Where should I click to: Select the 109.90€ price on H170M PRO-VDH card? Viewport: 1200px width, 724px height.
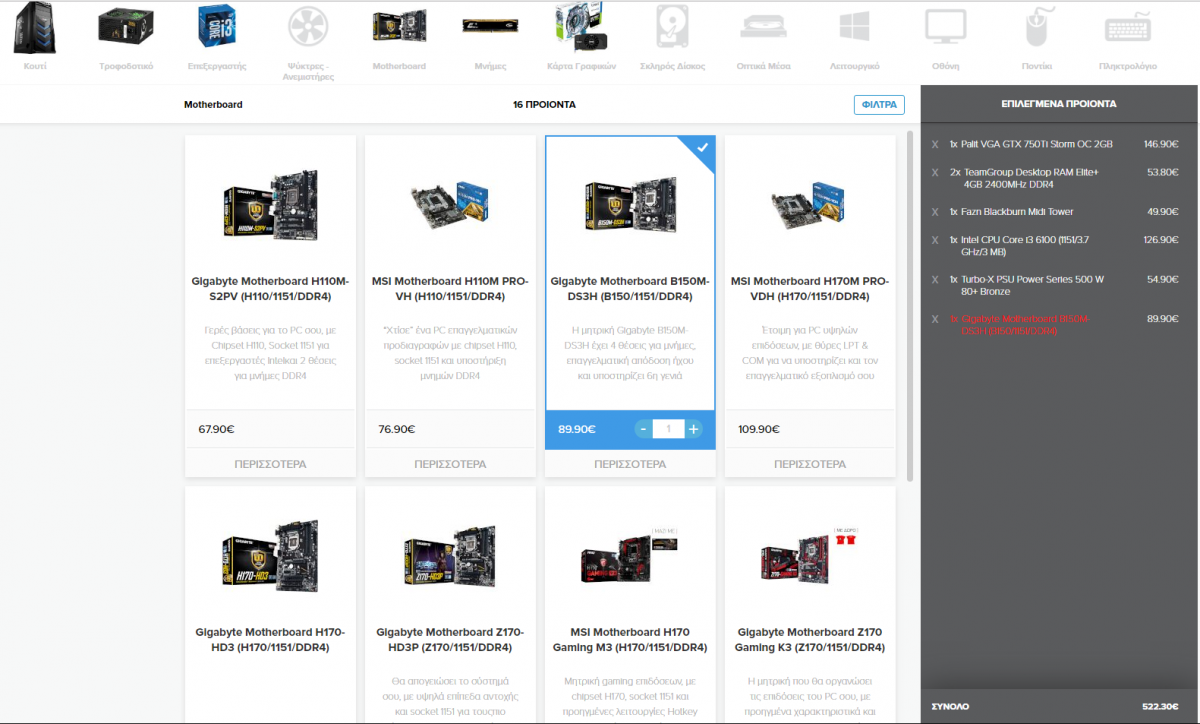[760, 429]
